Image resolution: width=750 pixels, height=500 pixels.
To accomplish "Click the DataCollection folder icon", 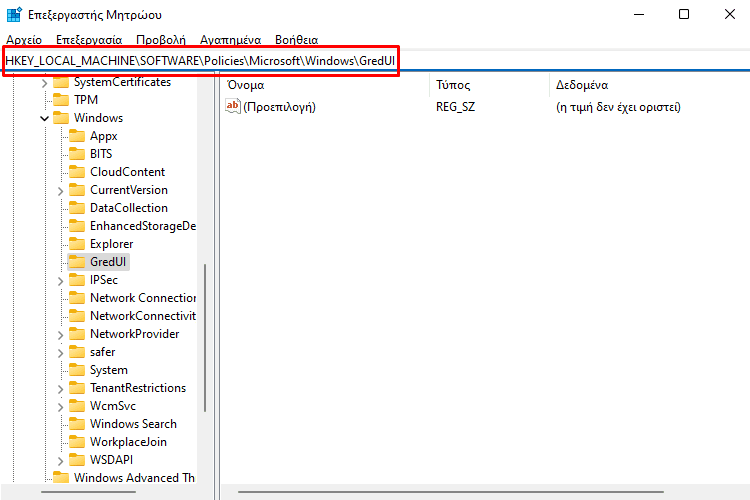I will pyautogui.click(x=77, y=208).
